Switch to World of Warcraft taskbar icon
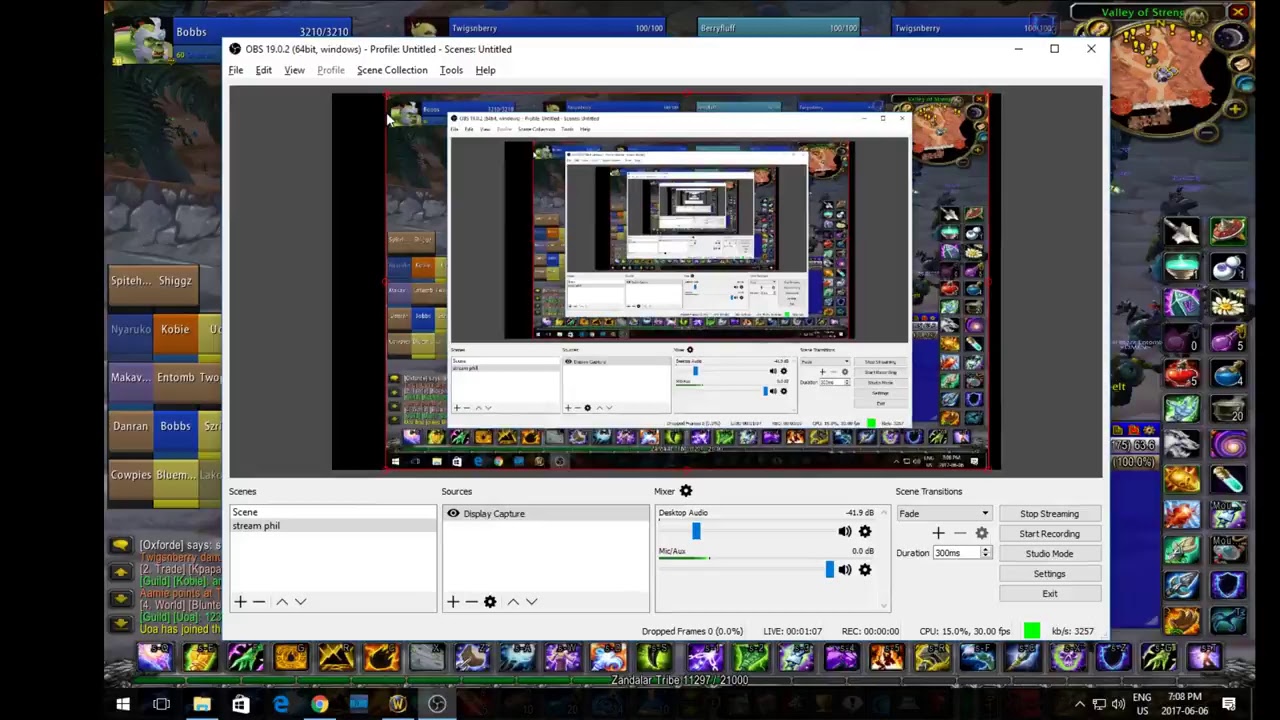The width and height of the screenshot is (1280, 720). (x=398, y=705)
